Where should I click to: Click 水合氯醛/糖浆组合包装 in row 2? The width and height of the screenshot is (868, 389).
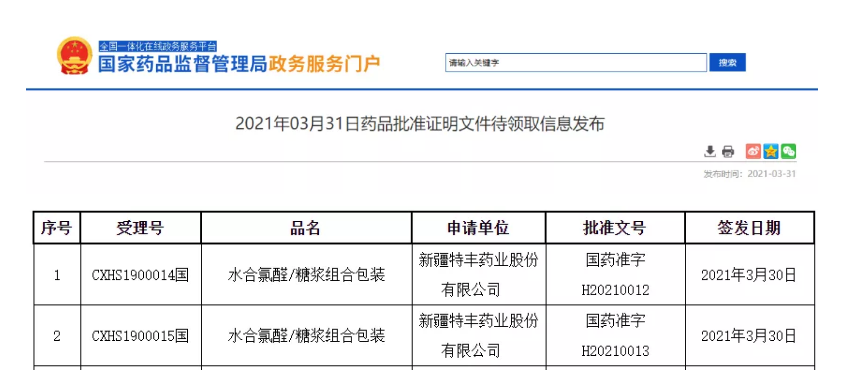click(x=306, y=335)
